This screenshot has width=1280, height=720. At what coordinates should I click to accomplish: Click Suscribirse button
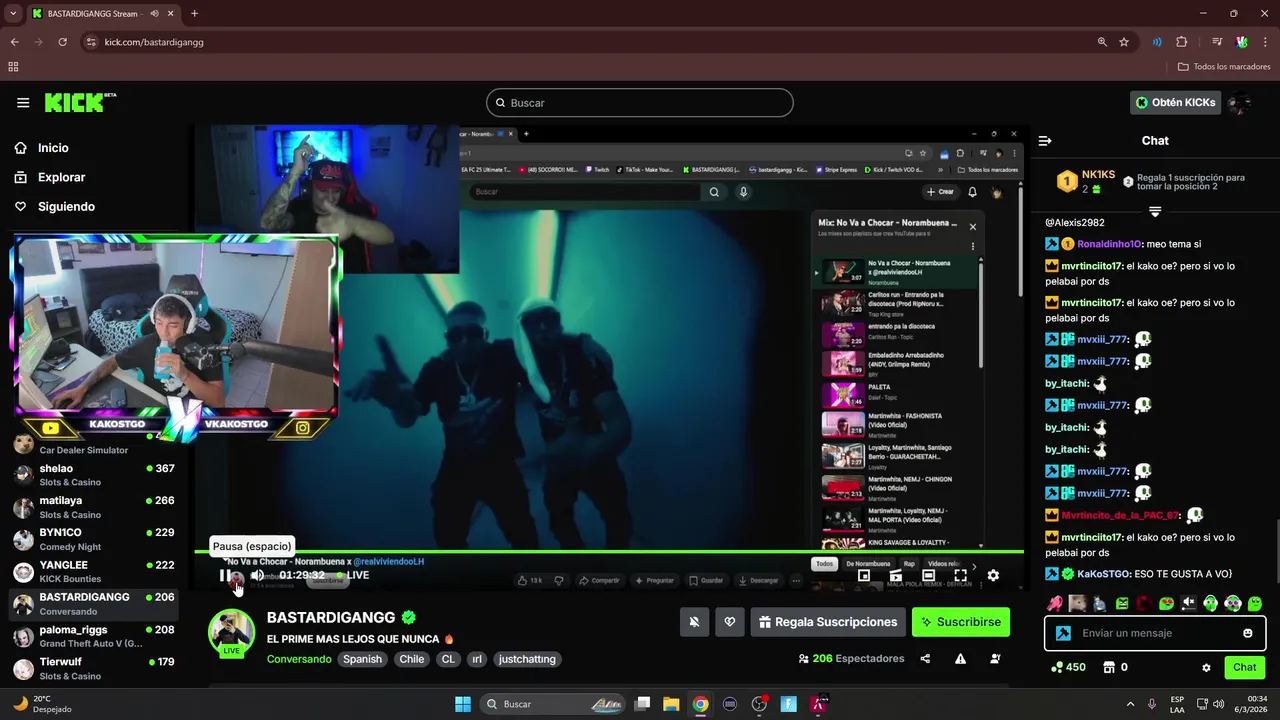pos(961,622)
